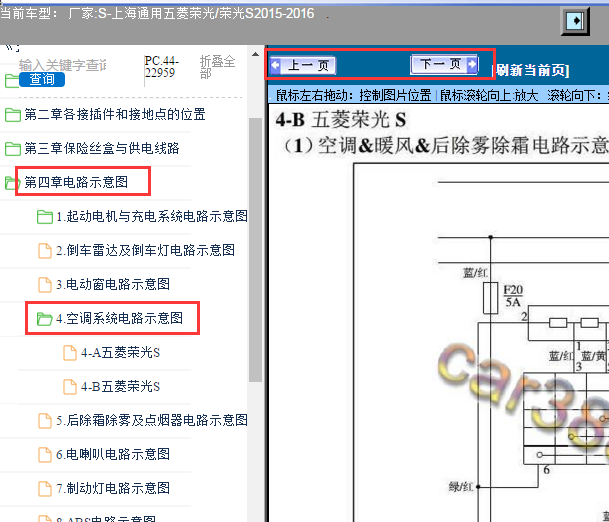The width and height of the screenshot is (609, 522).
Task: Click the sidebar vertical scrollbar thumb
Action: click(255, 250)
